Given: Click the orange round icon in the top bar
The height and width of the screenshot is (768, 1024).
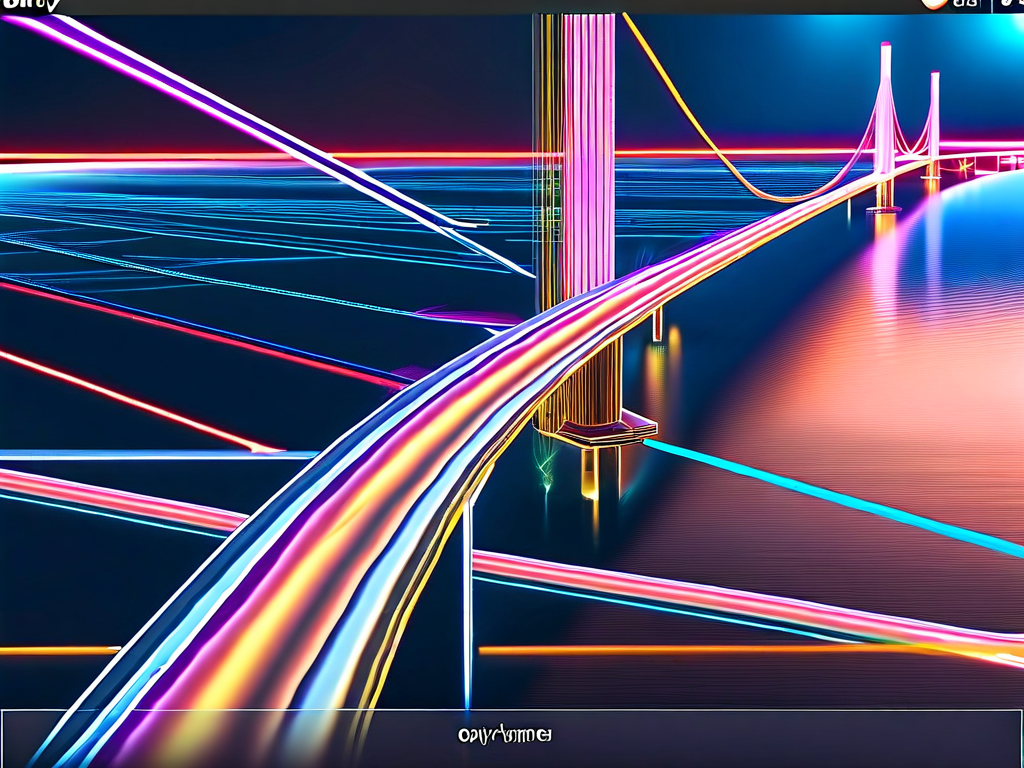Looking at the screenshot, I should (x=935, y=4).
